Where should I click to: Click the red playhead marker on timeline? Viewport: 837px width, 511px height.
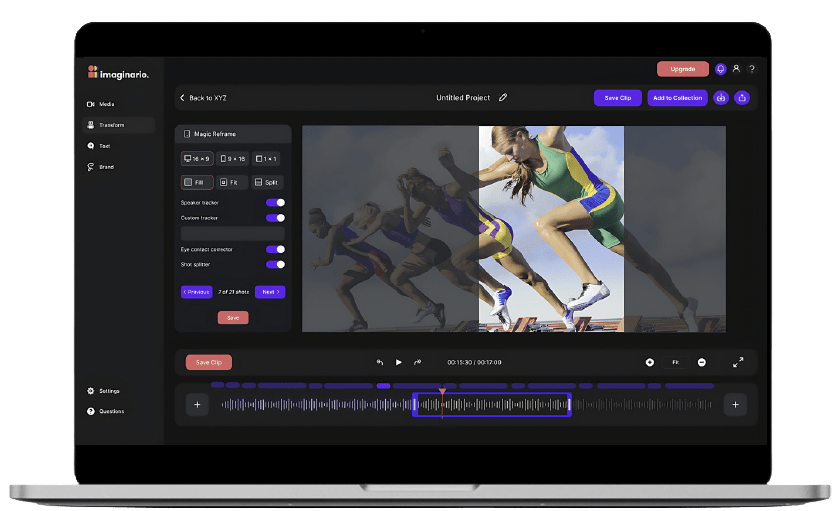tap(442, 392)
